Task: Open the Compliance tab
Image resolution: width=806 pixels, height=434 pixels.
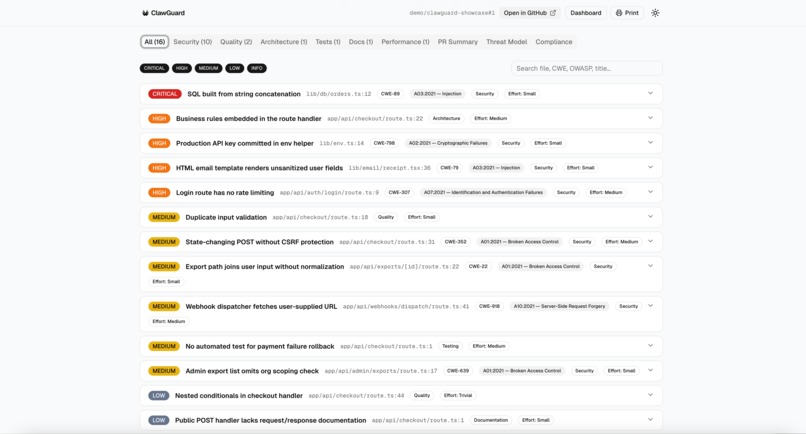Action: pos(554,42)
